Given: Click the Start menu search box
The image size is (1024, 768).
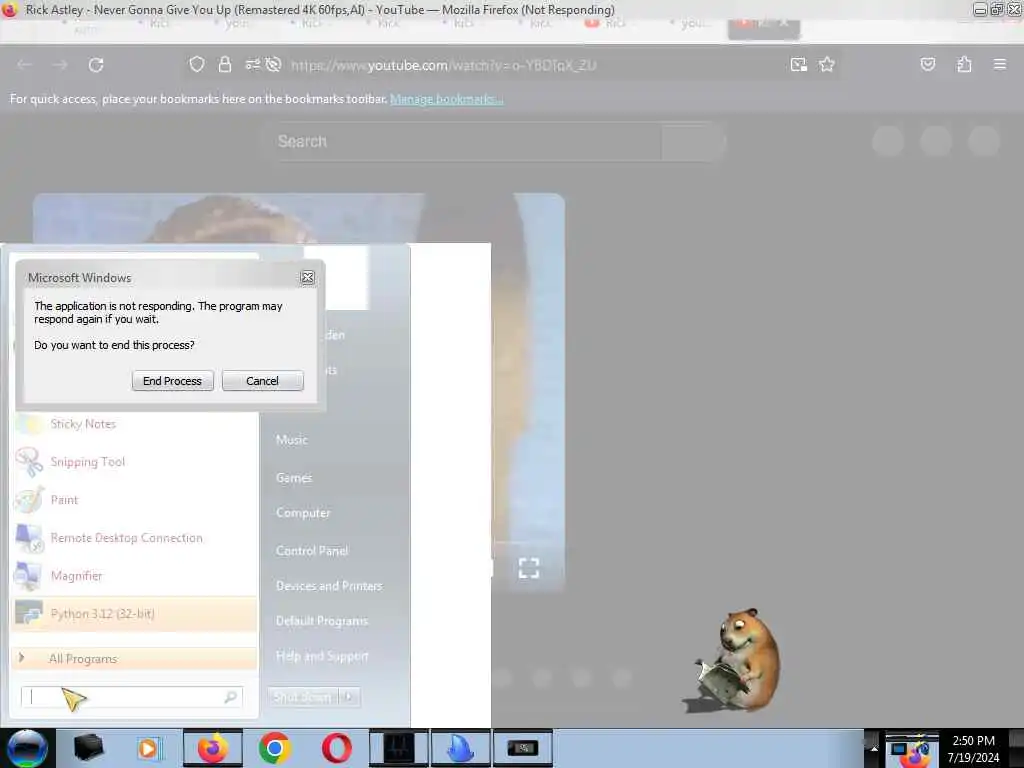Looking at the screenshot, I should (131, 697).
